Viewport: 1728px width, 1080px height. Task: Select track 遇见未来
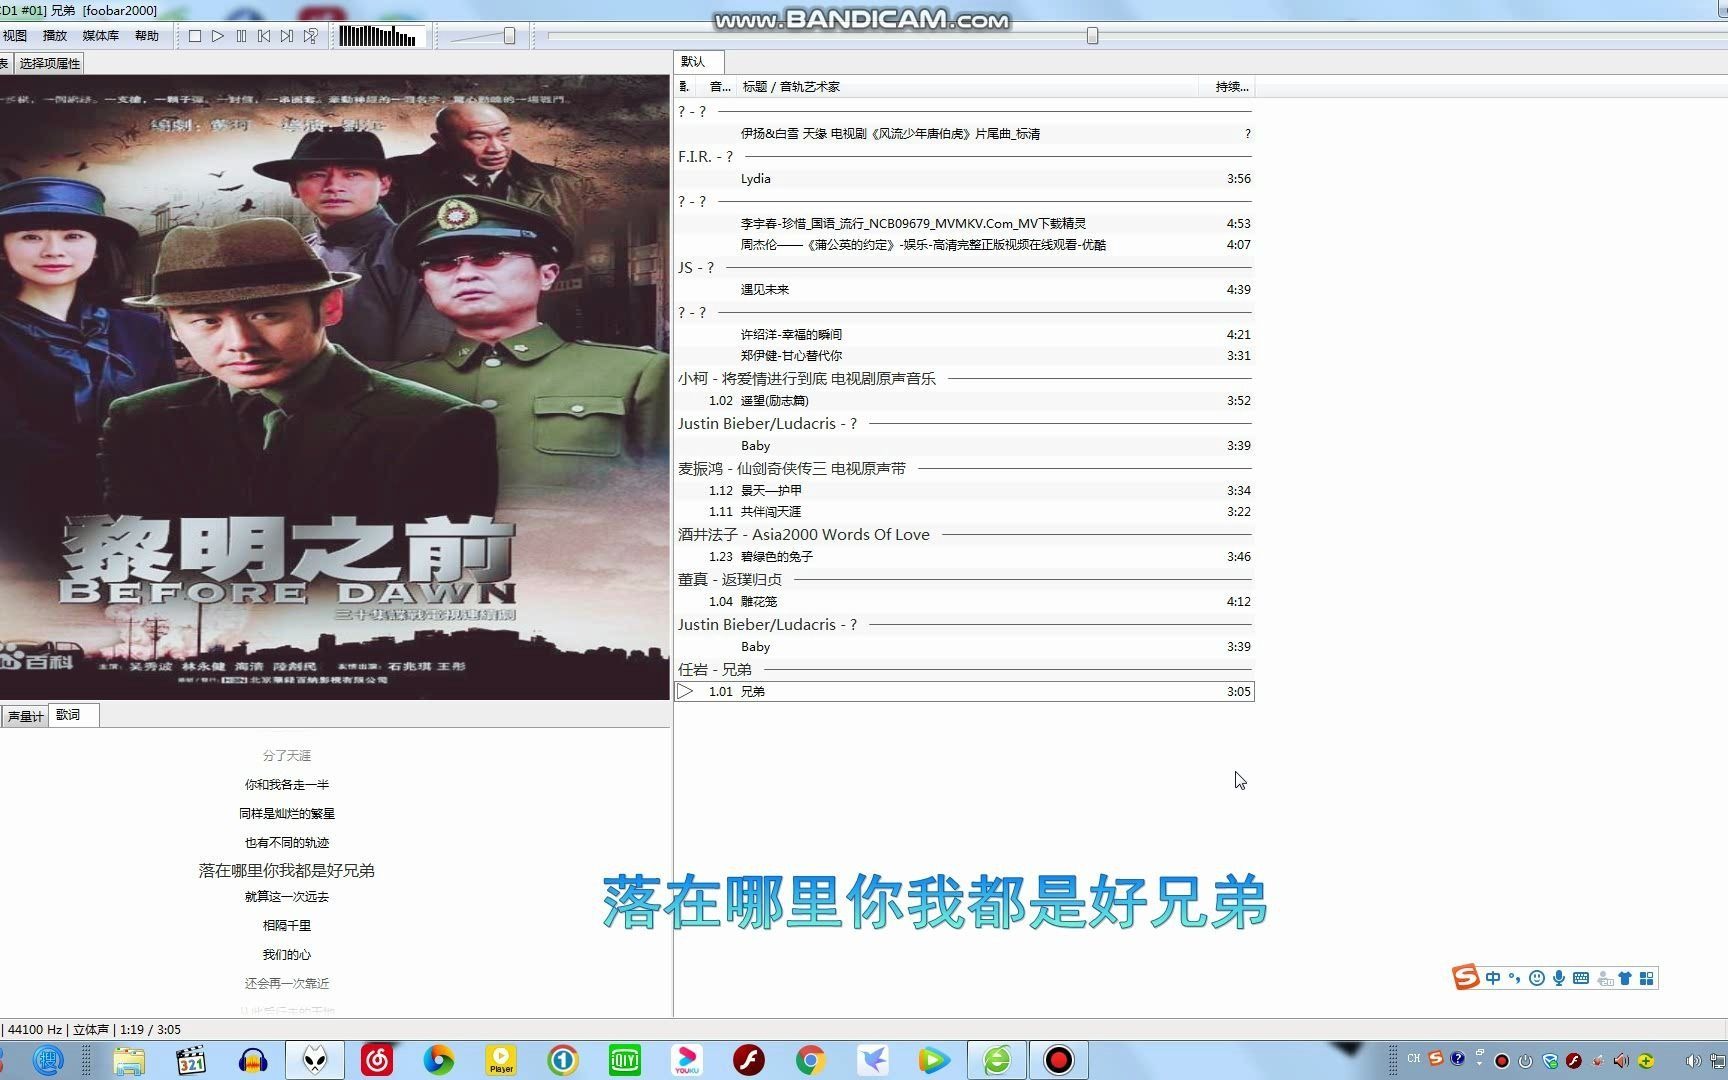coord(964,290)
